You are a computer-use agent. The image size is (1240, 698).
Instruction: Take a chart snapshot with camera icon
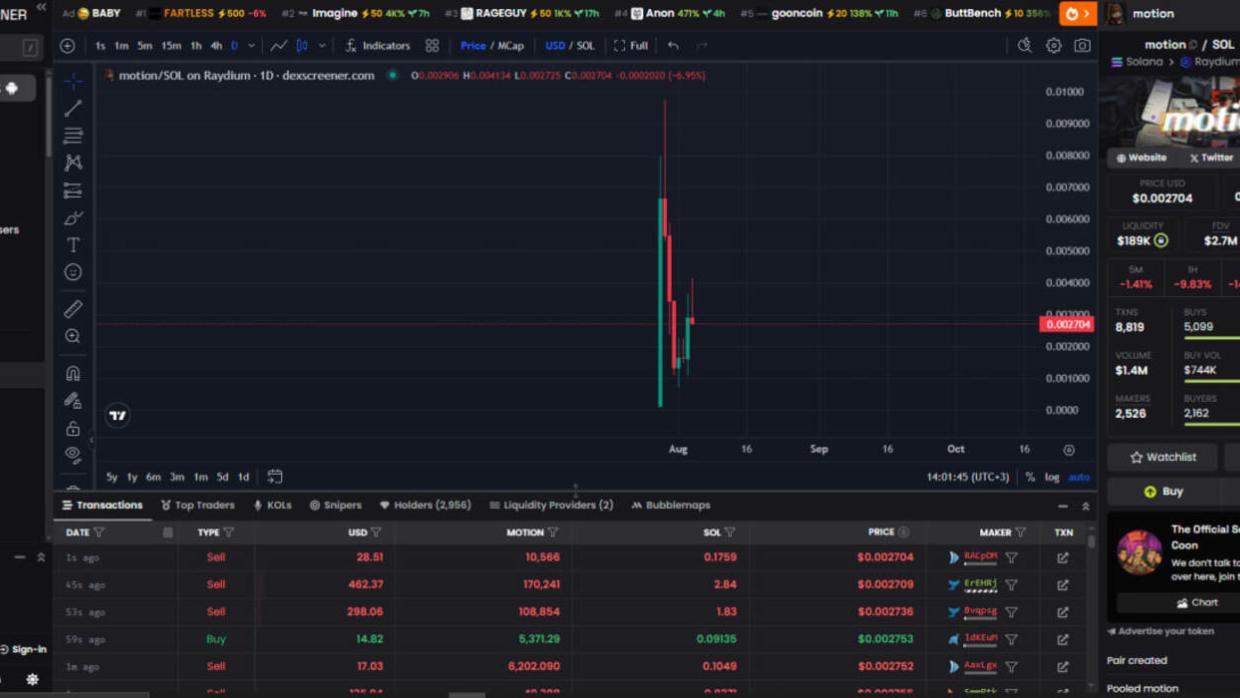pos(1082,46)
